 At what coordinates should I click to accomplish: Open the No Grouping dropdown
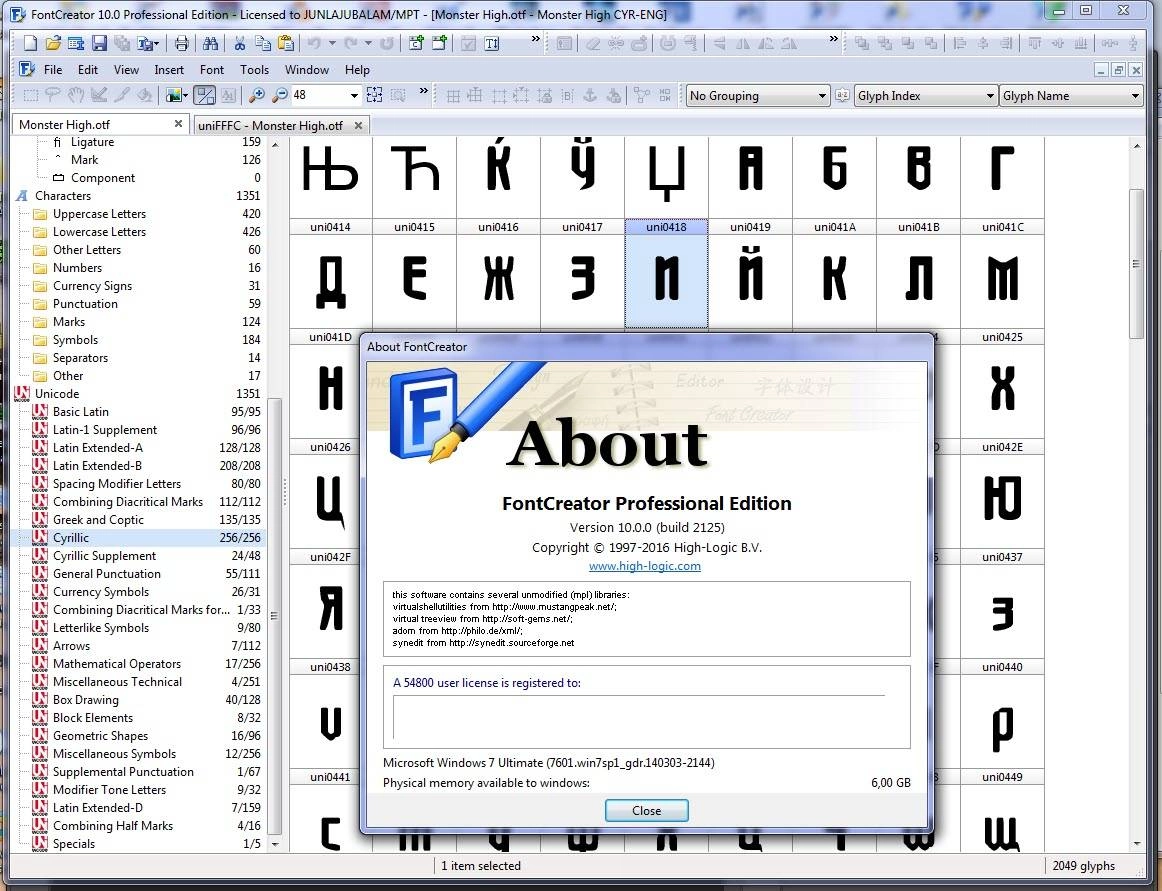tap(757, 96)
